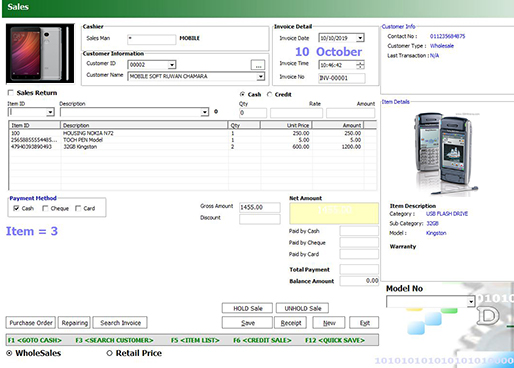
Task: Click F6 CREDIT SALE shortcut label
Action: pyautogui.click(x=262, y=340)
